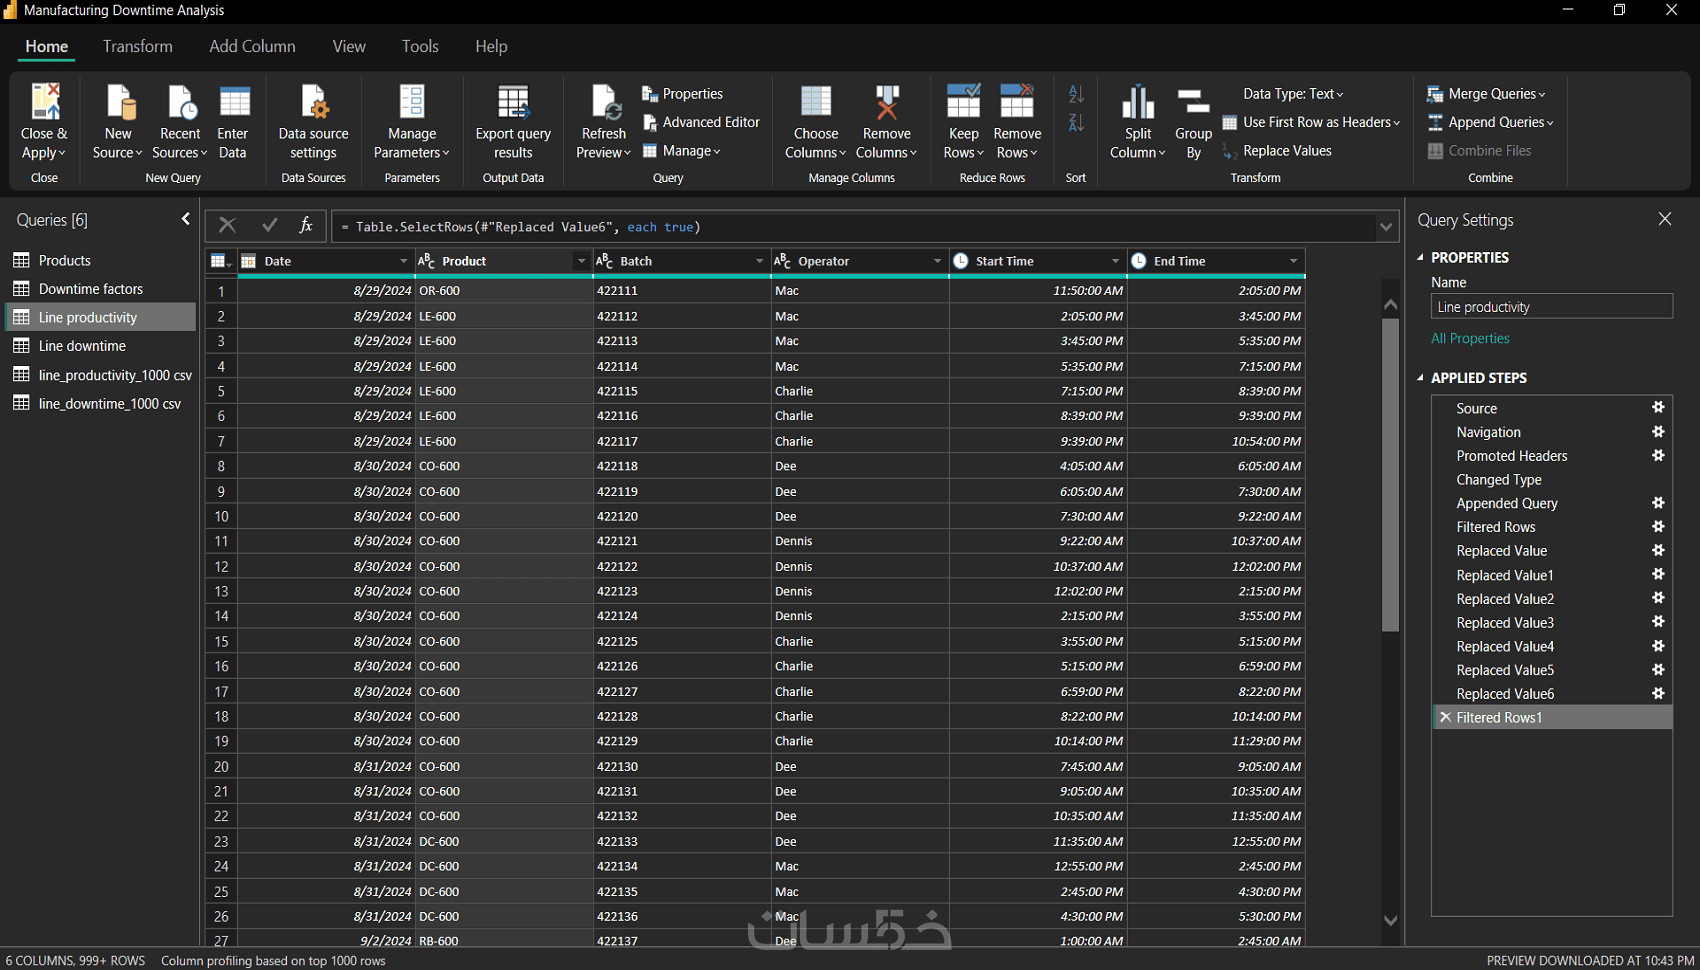Open Recent Sources icon

(181, 102)
